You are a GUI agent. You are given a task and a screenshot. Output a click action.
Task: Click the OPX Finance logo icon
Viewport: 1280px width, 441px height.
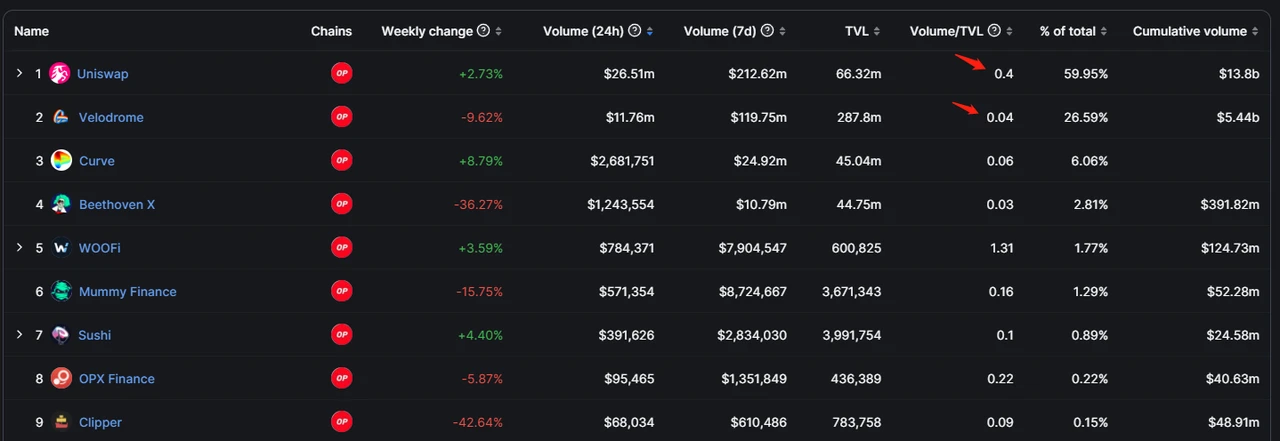[61, 378]
